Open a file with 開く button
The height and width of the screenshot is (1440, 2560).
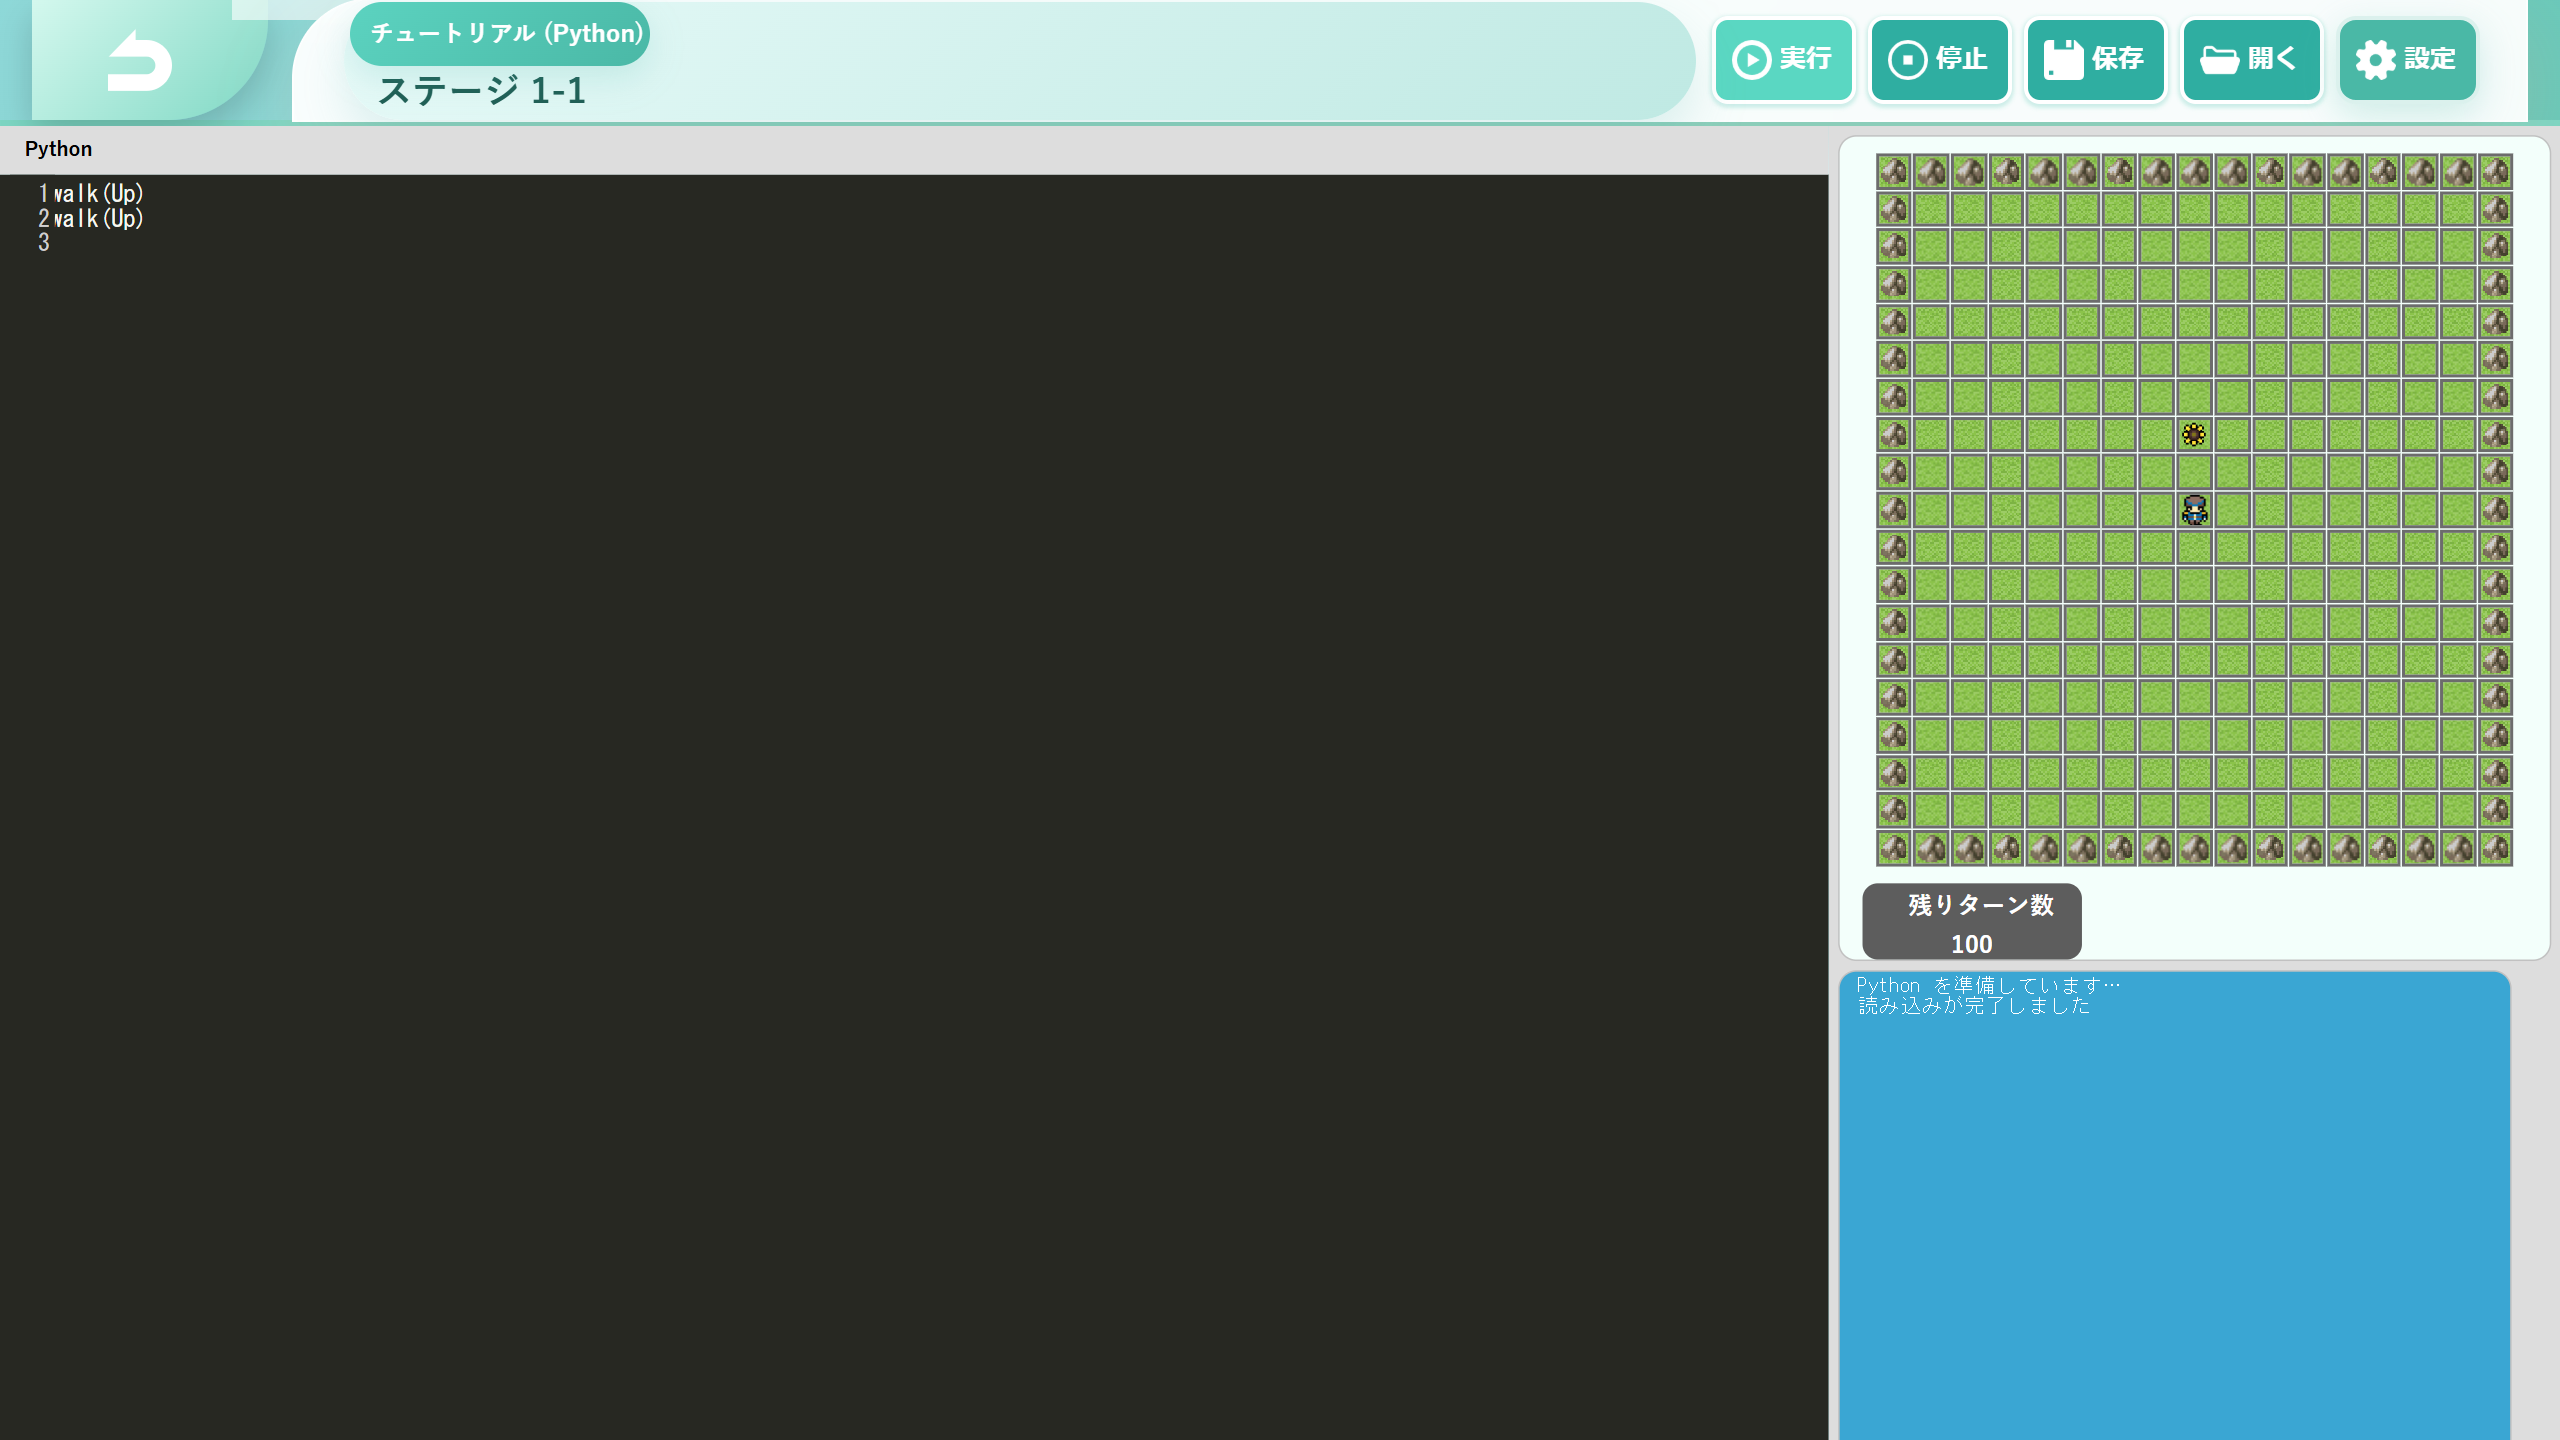tap(2251, 60)
